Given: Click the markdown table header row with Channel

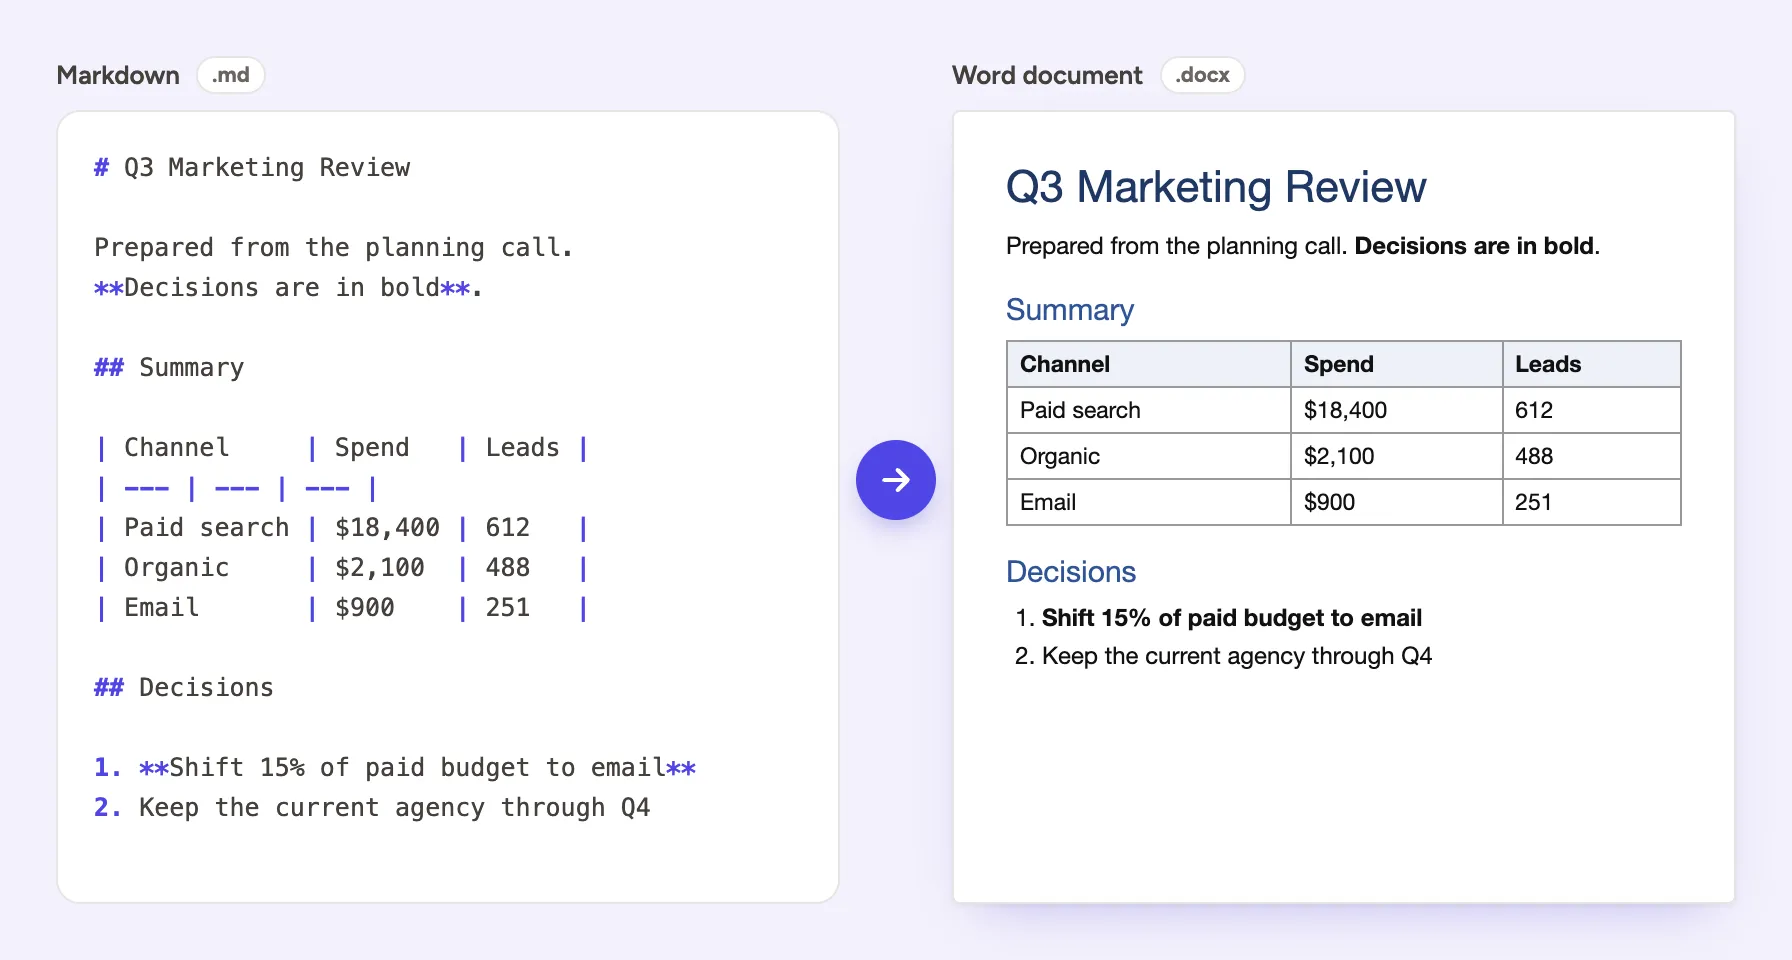Looking at the screenshot, I should pyautogui.click(x=341, y=447).
